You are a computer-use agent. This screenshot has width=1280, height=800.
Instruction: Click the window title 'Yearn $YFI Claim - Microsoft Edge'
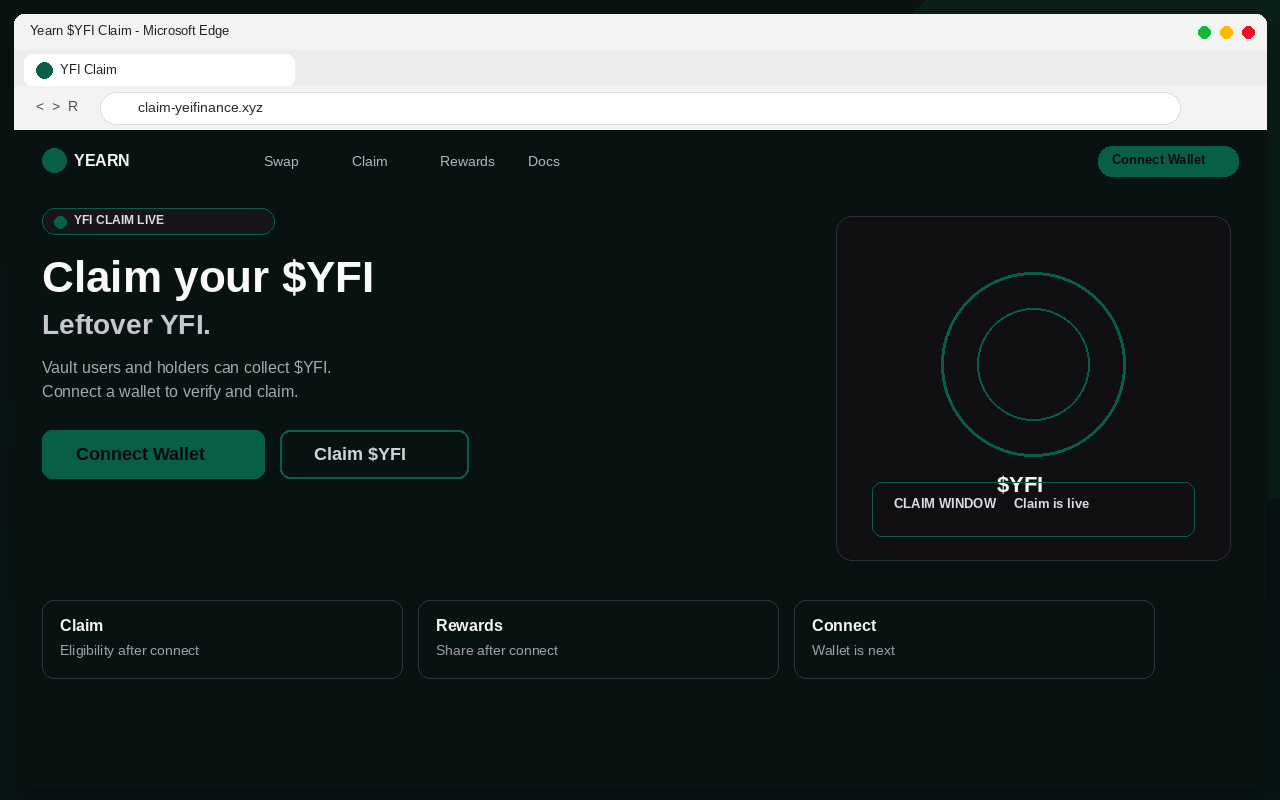[129, 31]
